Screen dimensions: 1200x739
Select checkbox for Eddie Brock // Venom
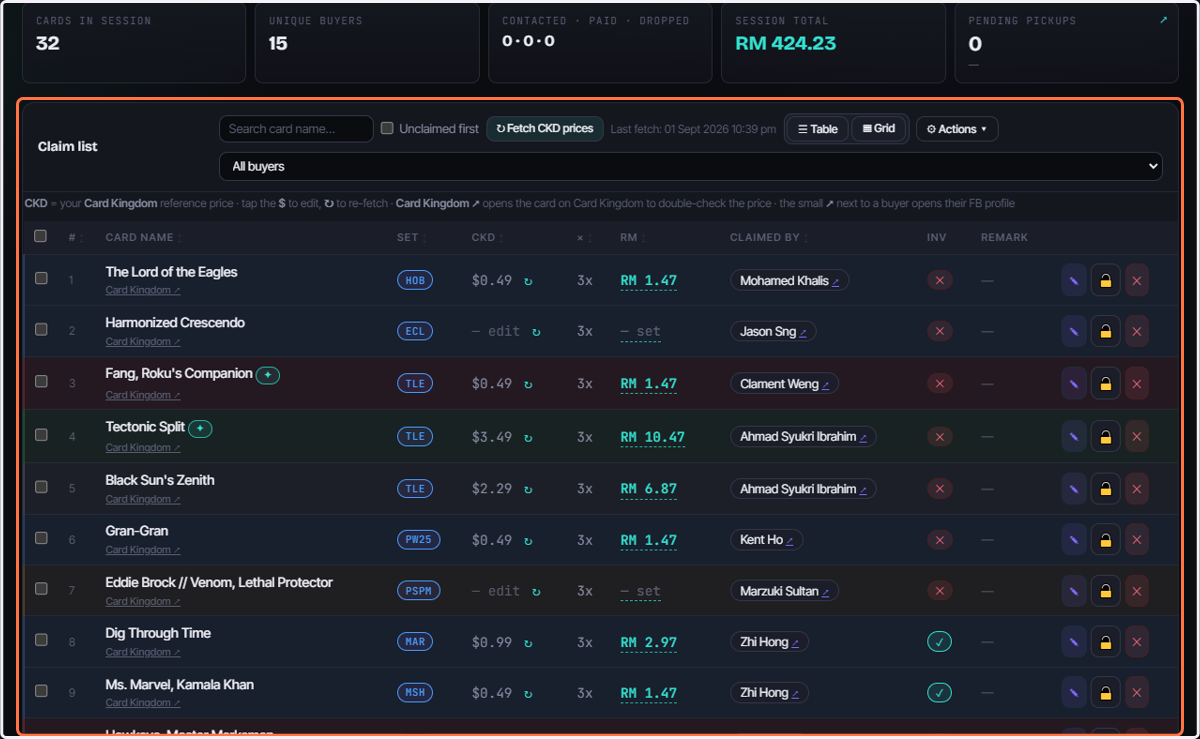click(41, 588)
